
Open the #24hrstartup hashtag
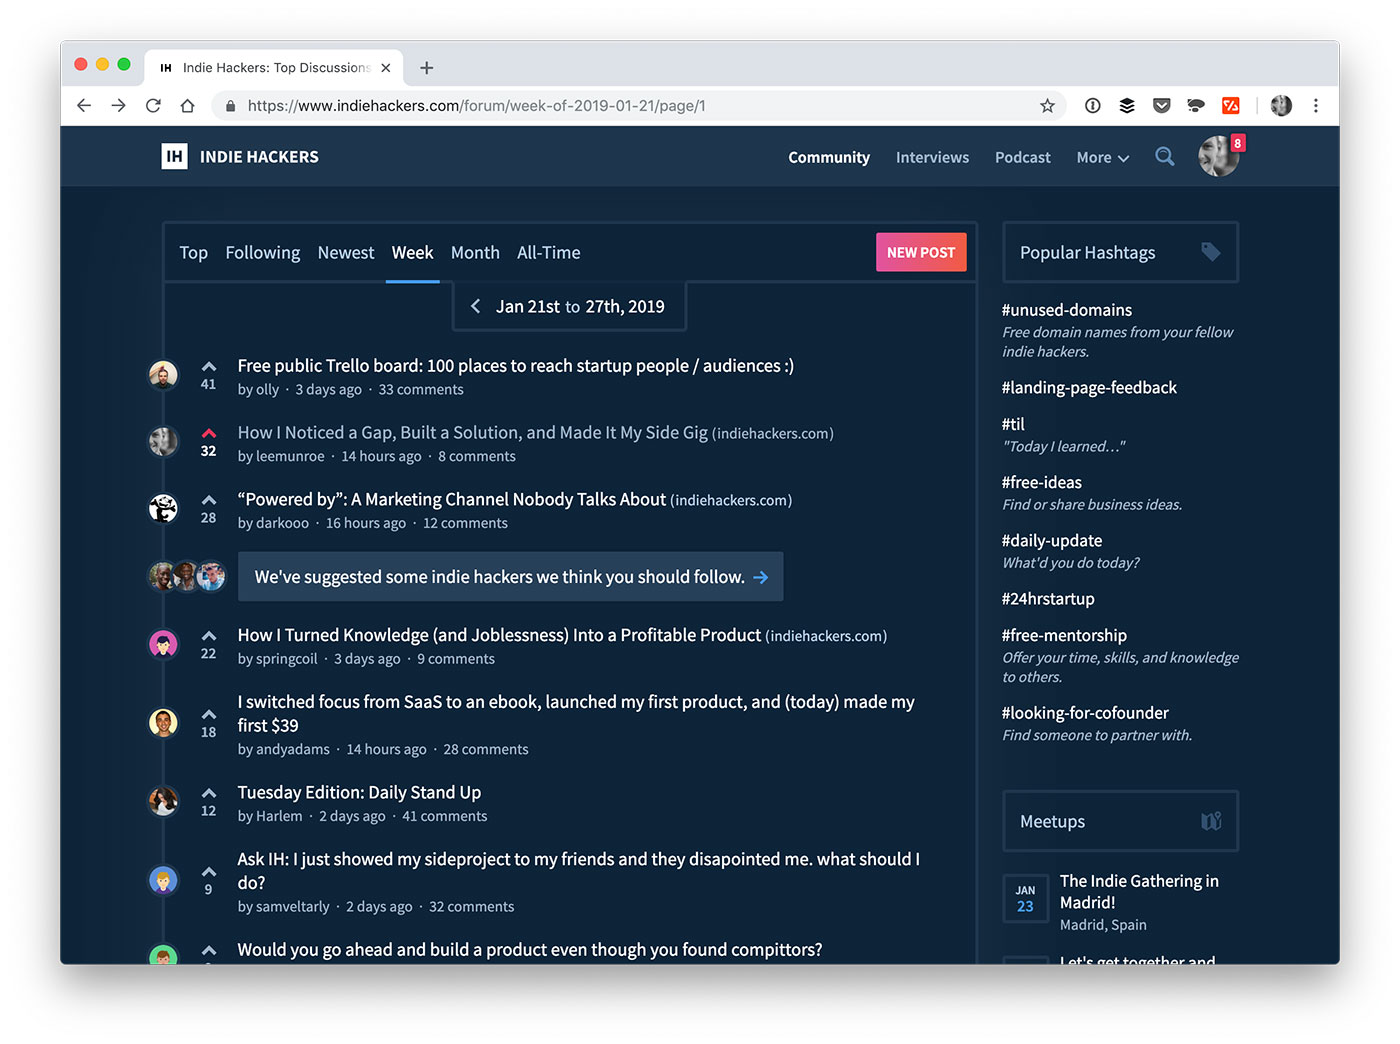[x=1048, y=598]
